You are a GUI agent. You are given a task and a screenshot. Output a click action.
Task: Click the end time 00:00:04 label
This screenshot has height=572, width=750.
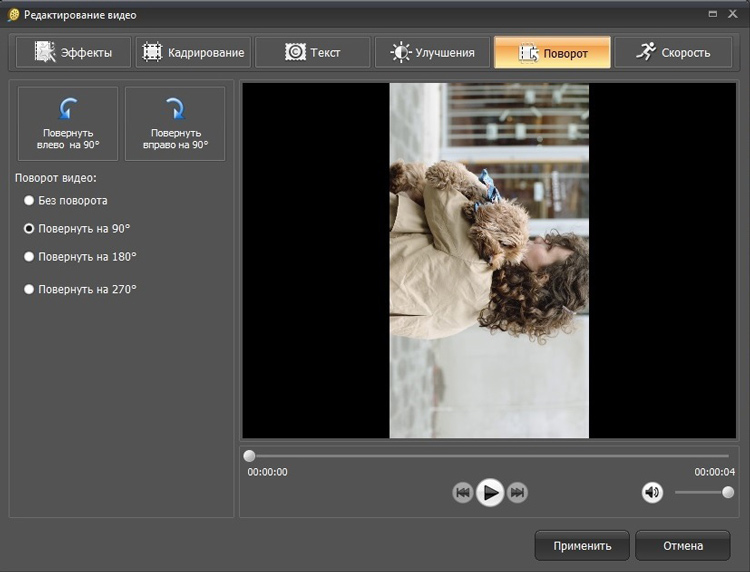tap(715, 472)
